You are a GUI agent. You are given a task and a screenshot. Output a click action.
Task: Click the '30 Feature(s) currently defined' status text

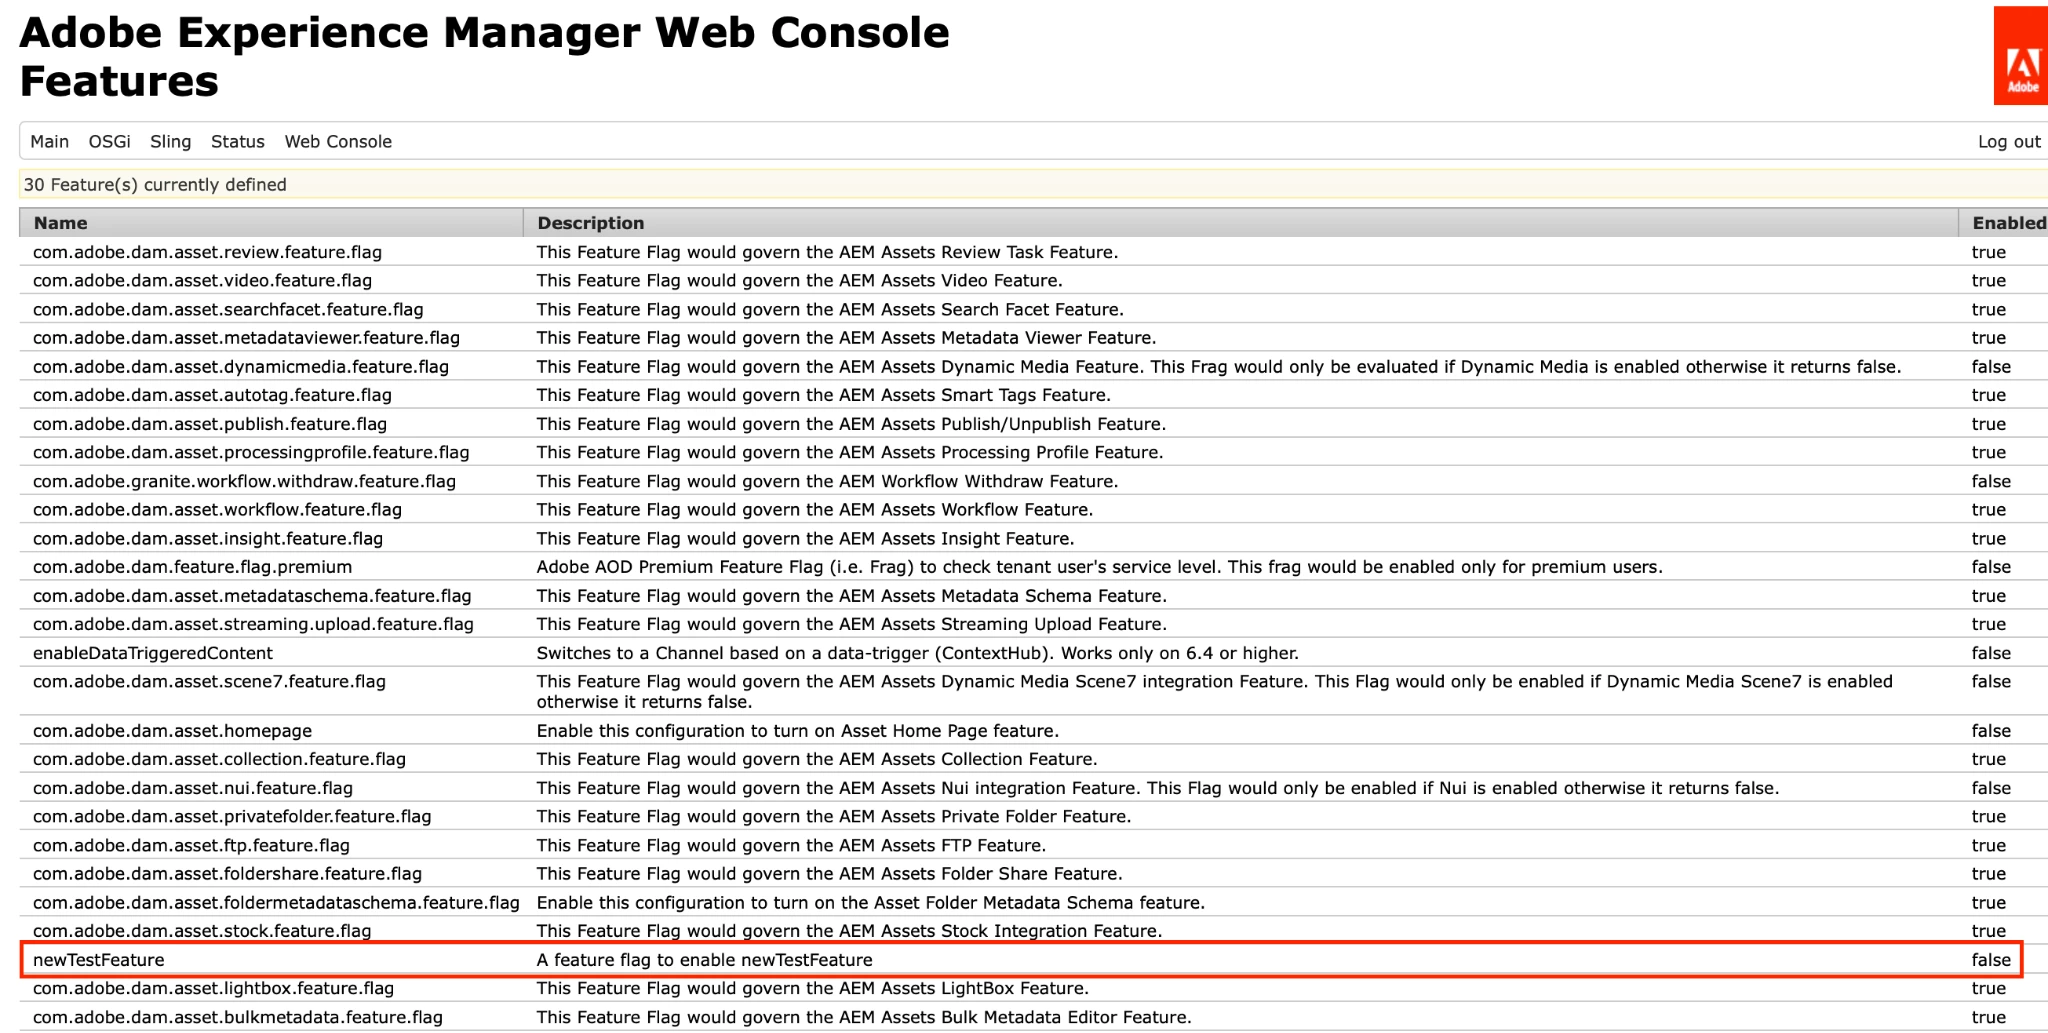pyautogui.click(x=155, y=185)
